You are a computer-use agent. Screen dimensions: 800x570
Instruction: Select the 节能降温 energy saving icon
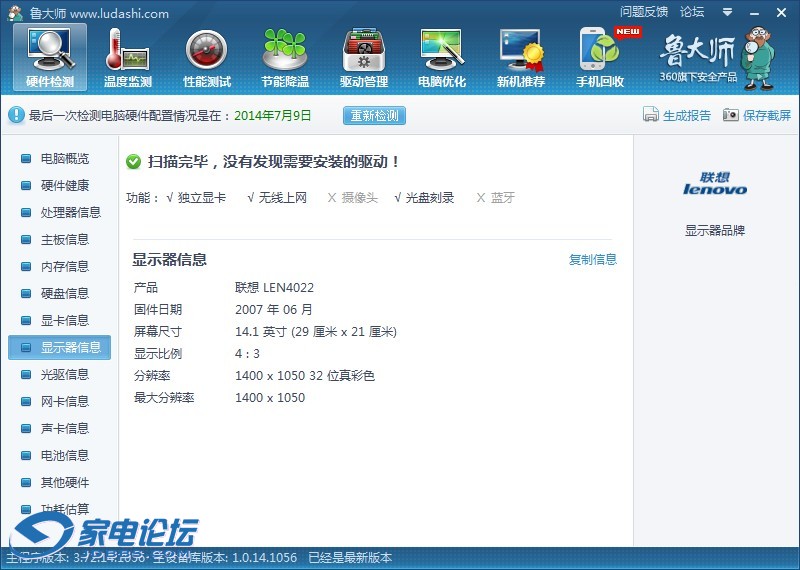(285, 56)
